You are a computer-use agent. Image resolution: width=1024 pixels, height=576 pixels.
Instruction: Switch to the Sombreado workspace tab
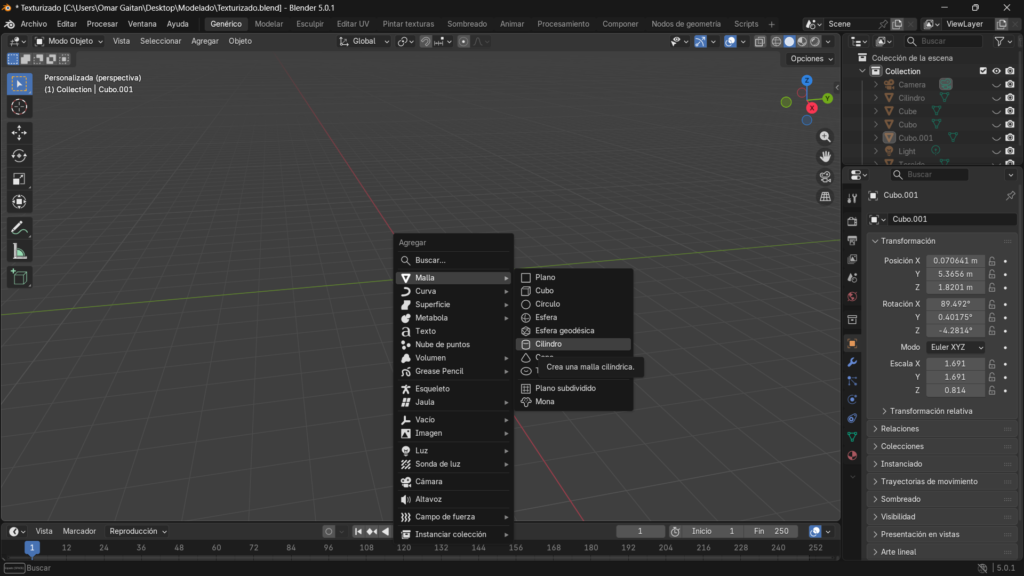pyautogui.click(x=467, y=23)
